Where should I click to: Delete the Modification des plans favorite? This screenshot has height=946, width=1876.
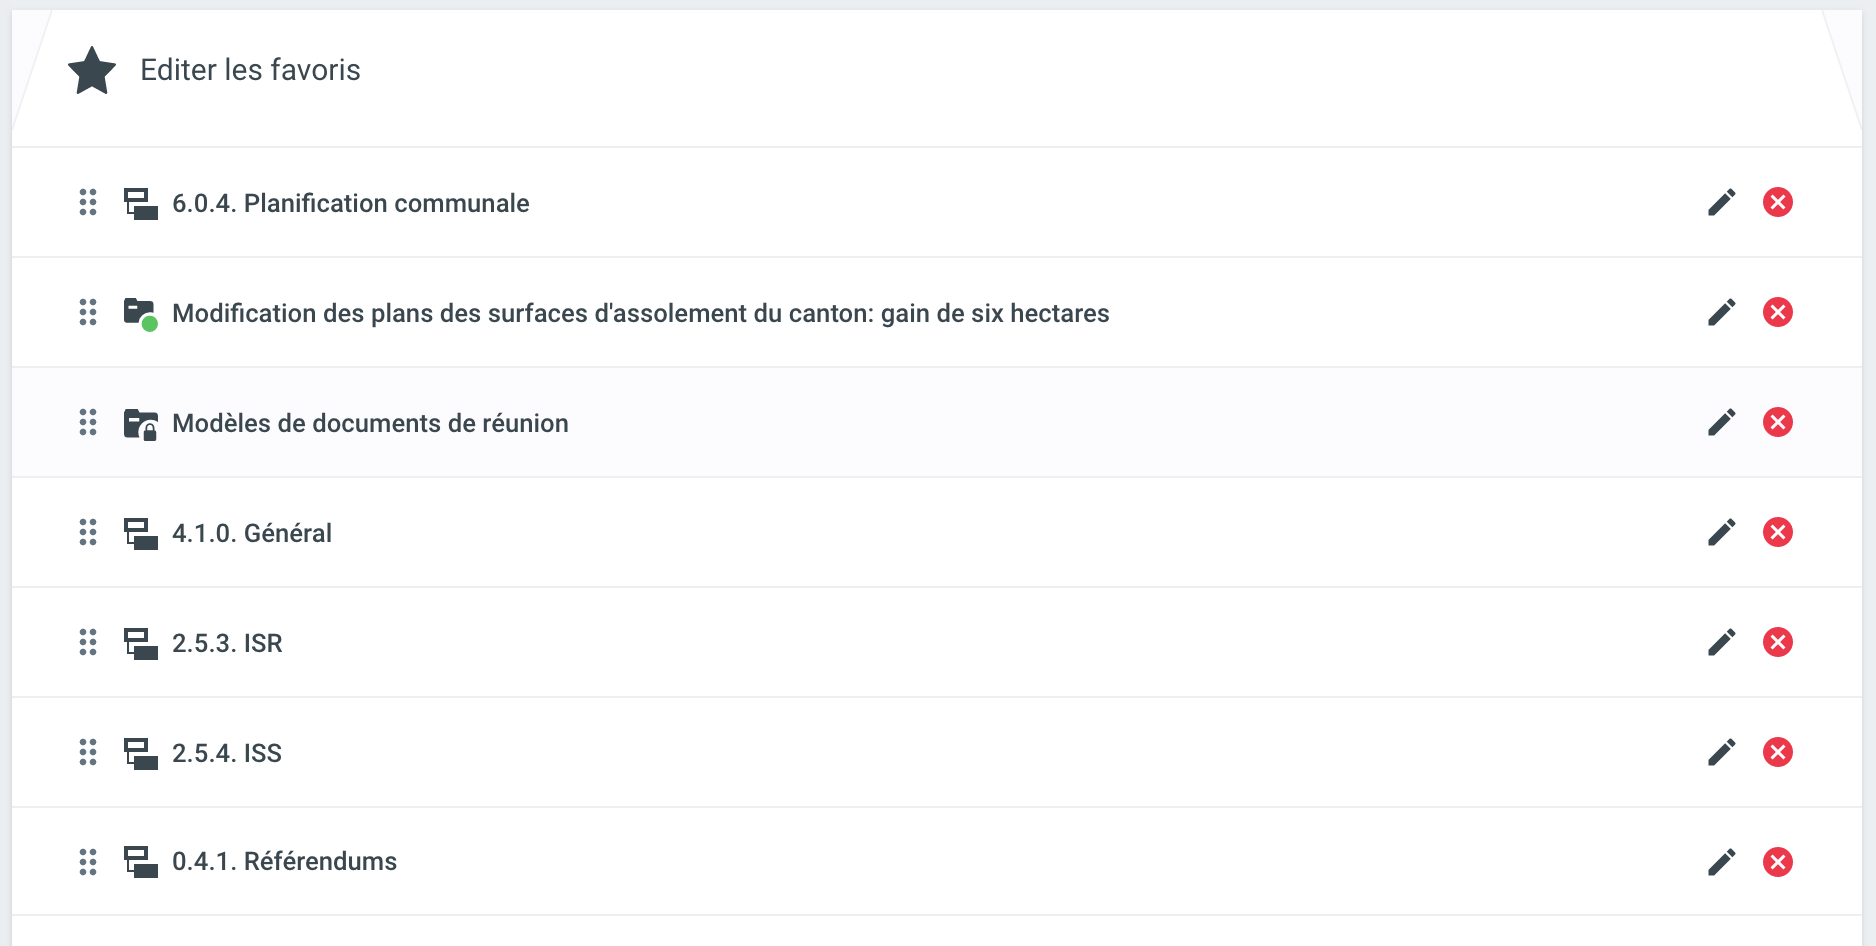1777,313
